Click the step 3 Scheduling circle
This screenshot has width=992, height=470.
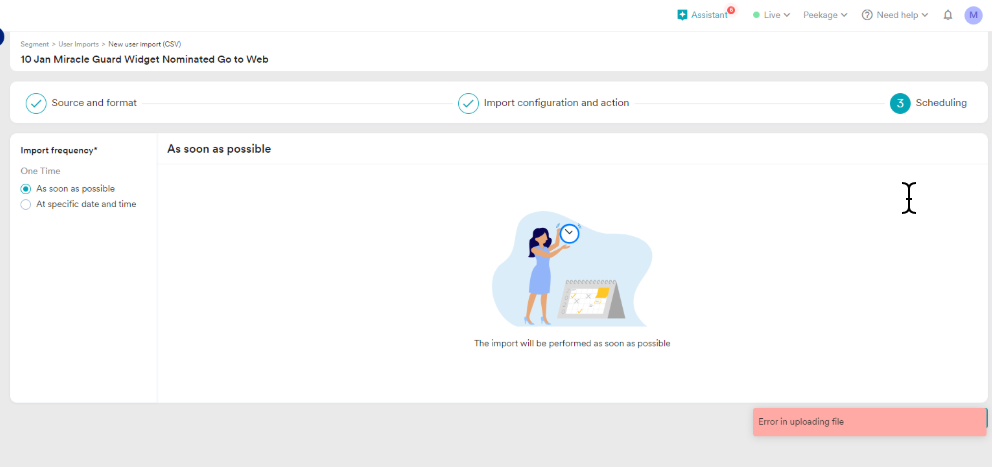coord(900,103)
